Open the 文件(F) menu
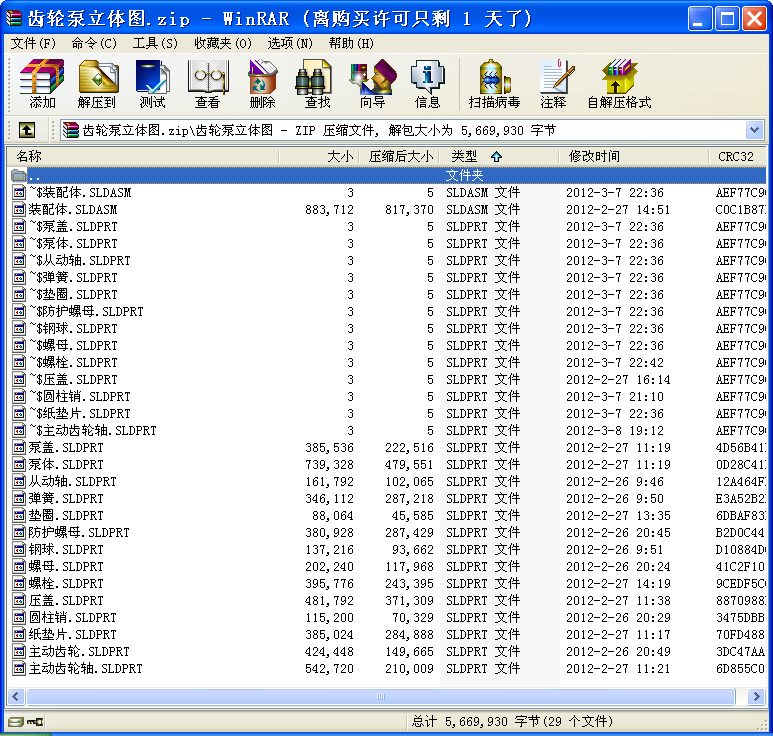This screenshot has height=736, width=773. [x=33, y=43]
